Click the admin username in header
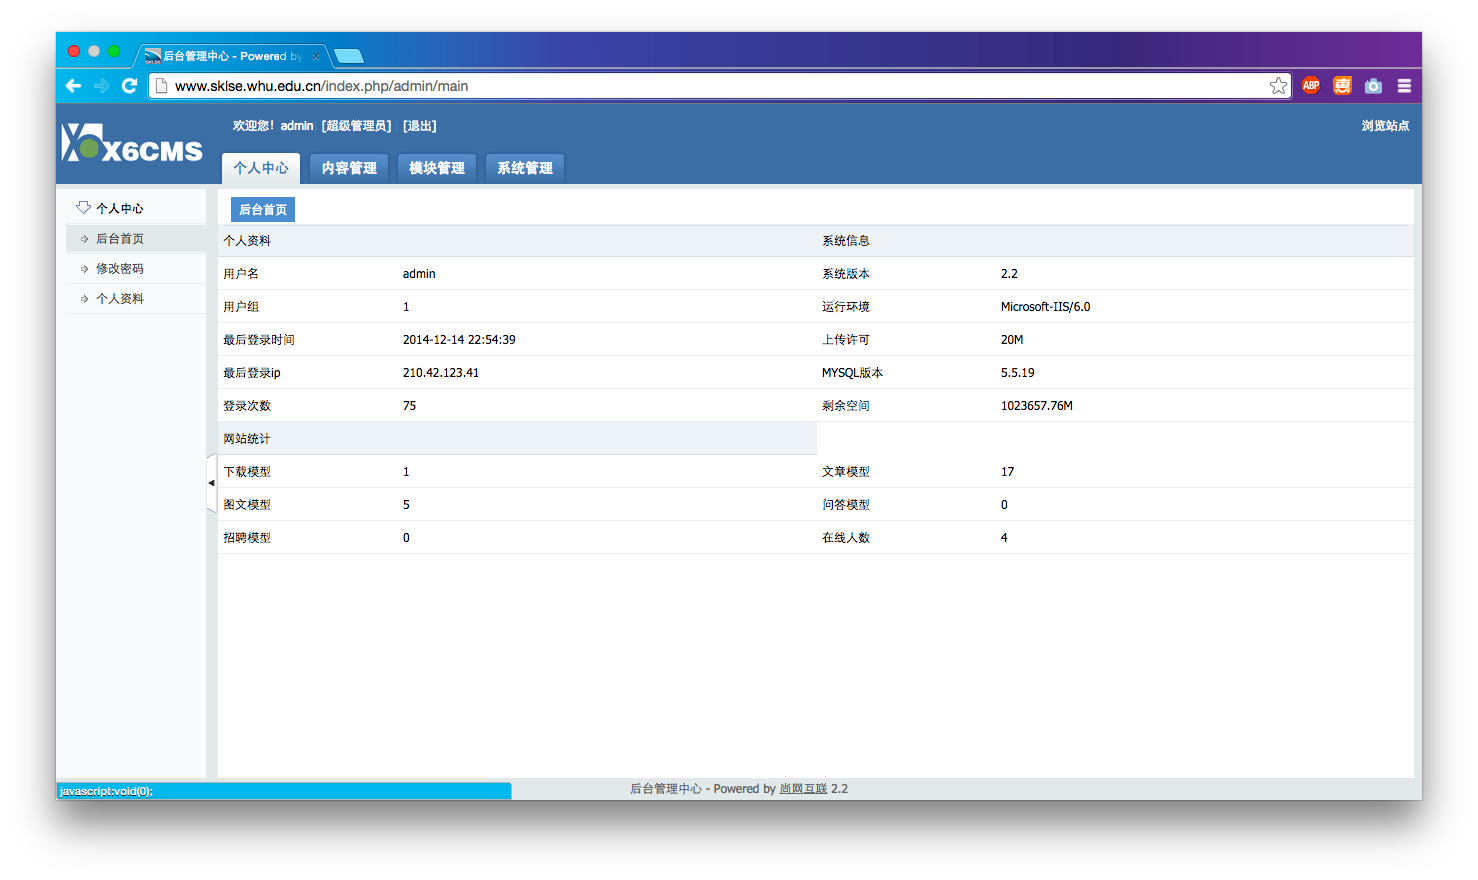Screen dimensions: 1478x880 [297, 126]
